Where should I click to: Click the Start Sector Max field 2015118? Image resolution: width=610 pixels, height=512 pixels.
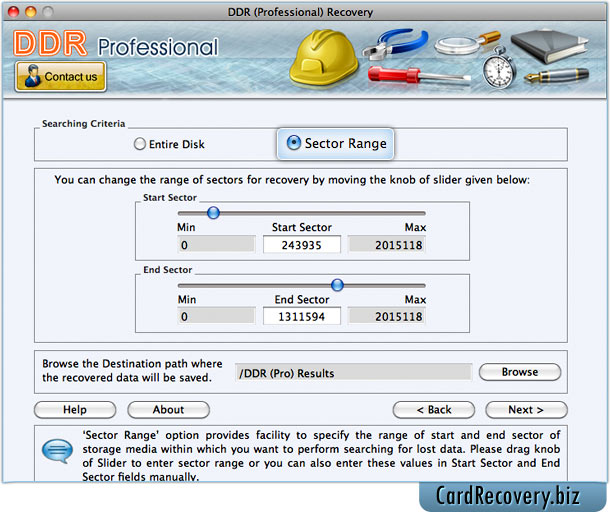[x=387, y=245]
